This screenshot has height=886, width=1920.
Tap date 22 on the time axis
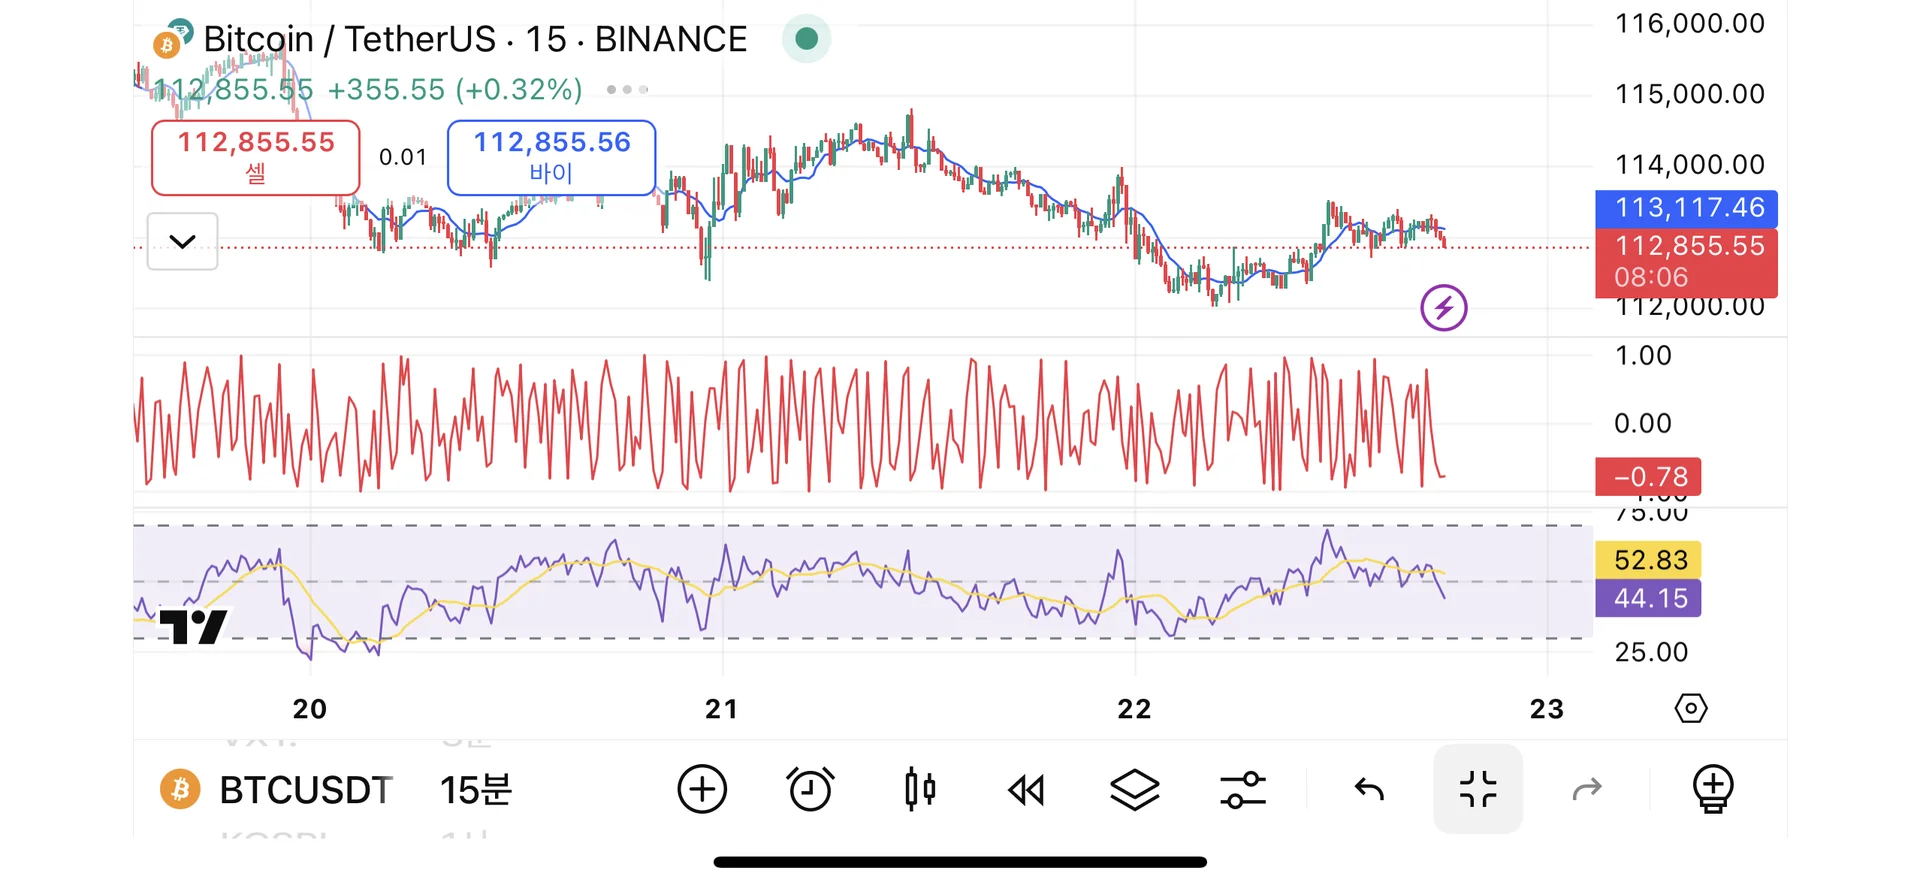(x=1135, y=709)
